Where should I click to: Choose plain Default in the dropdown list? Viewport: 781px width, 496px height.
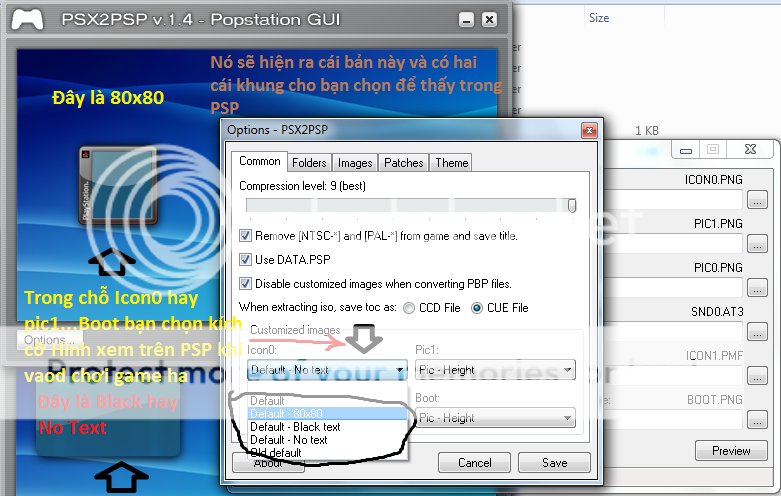(327, 401)
